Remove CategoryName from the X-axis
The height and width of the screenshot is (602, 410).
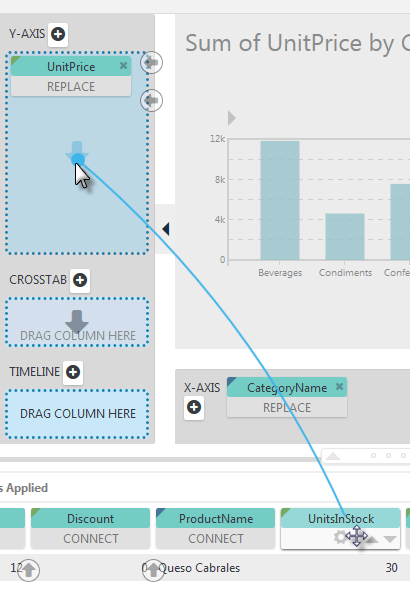(339, 387)
